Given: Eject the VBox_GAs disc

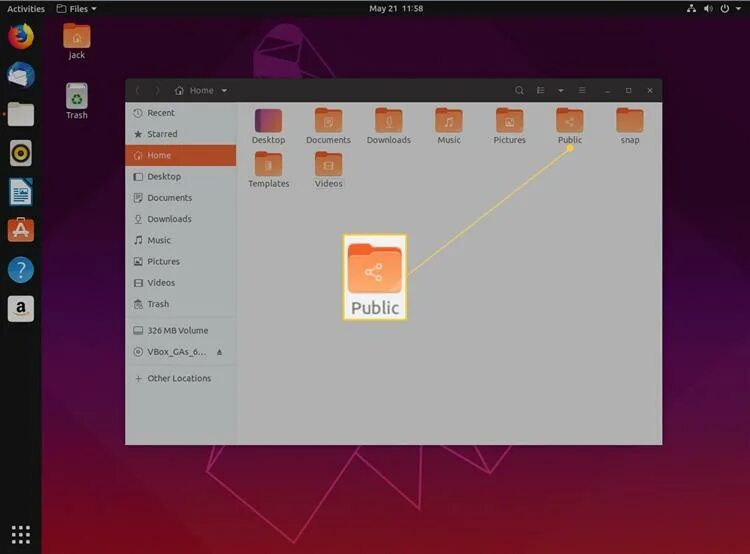Looking at the screenshot, I should [220, 352].
